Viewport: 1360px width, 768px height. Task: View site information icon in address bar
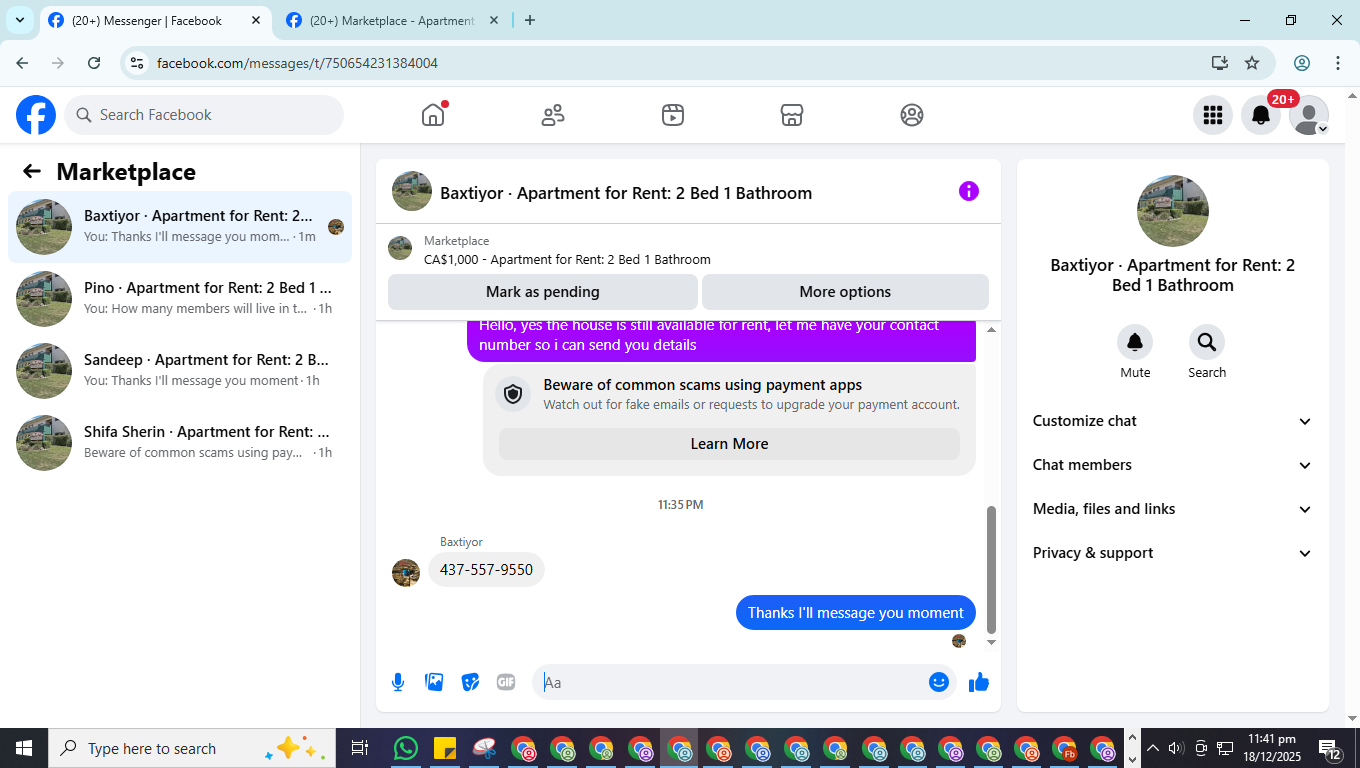[x=138, y=63]
